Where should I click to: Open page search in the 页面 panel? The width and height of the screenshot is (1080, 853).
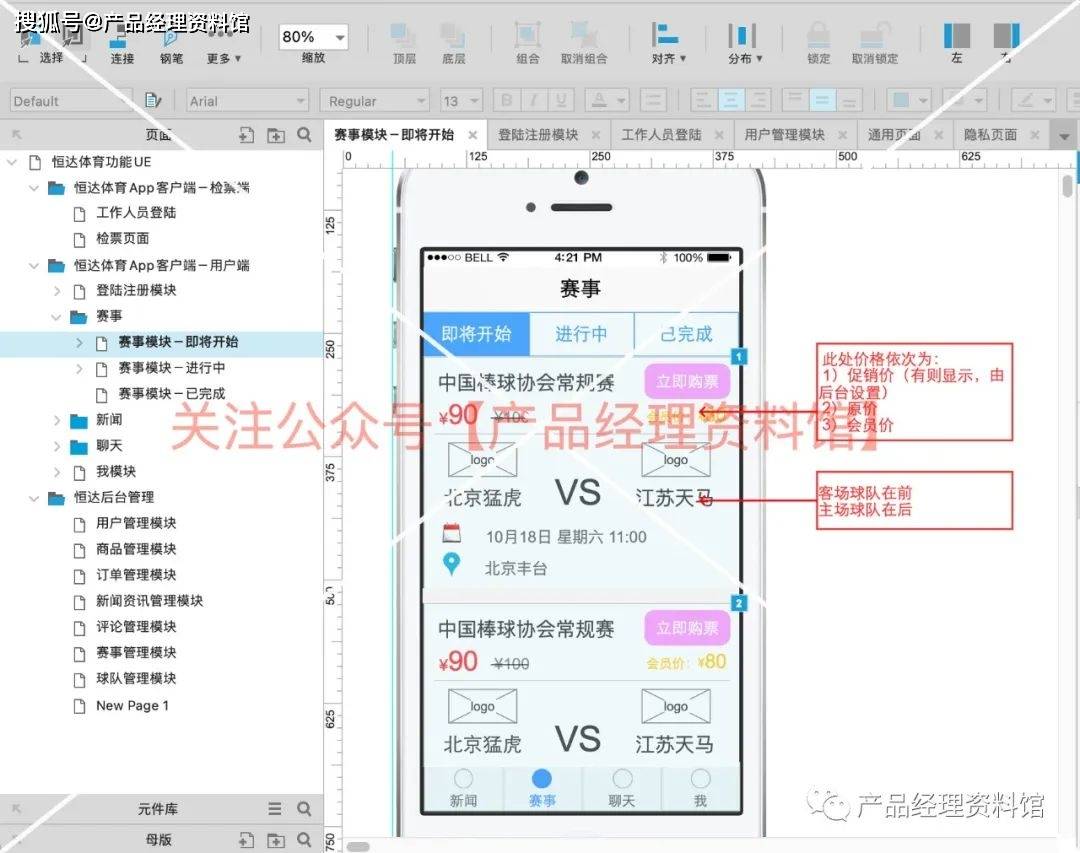click(304, 133)
